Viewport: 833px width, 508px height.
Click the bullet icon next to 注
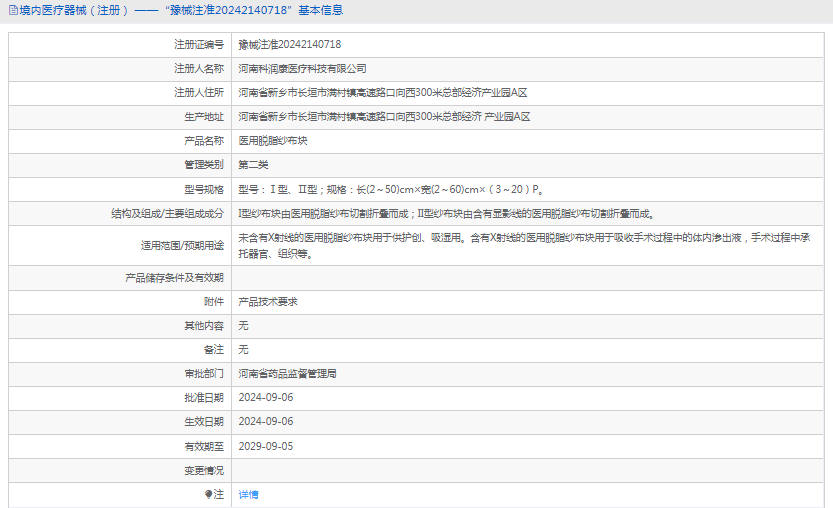(x=208, y=494)
